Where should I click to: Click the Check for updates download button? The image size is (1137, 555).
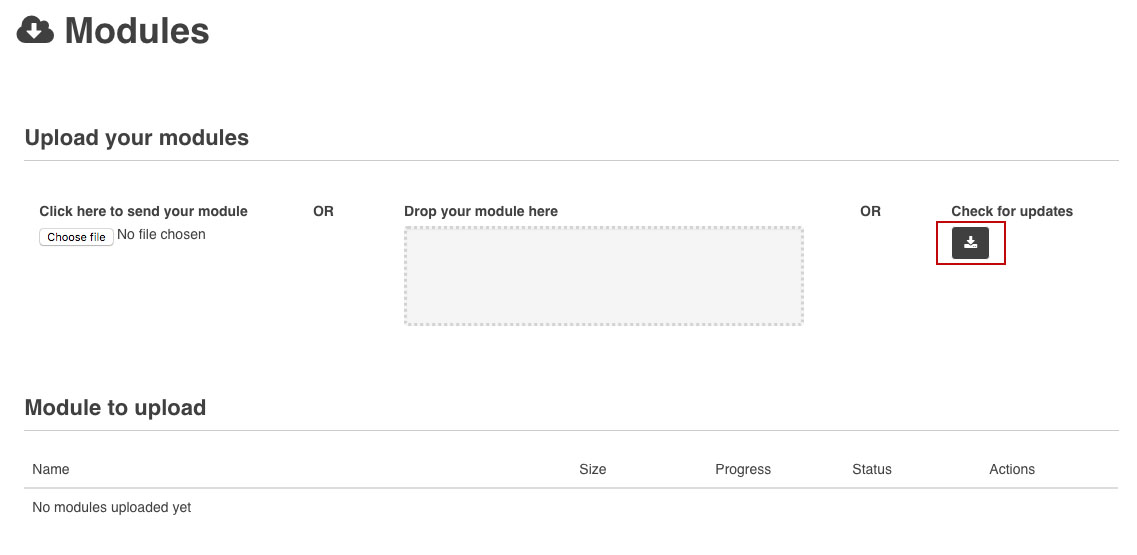[970, 243]
